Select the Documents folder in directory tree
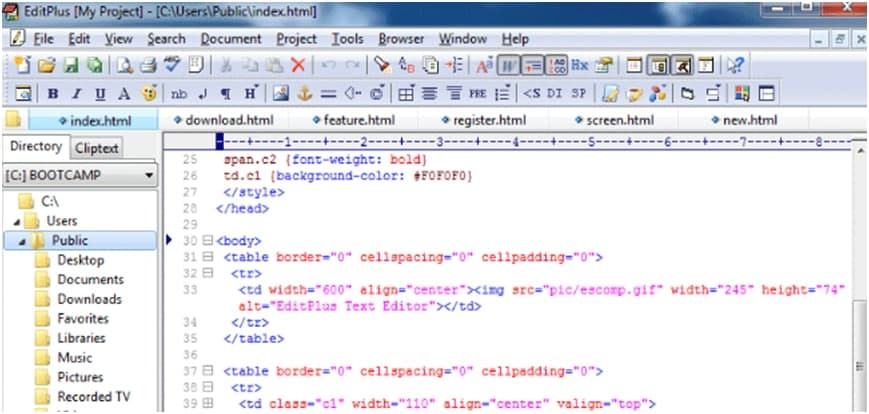 [x=91, y=280]
